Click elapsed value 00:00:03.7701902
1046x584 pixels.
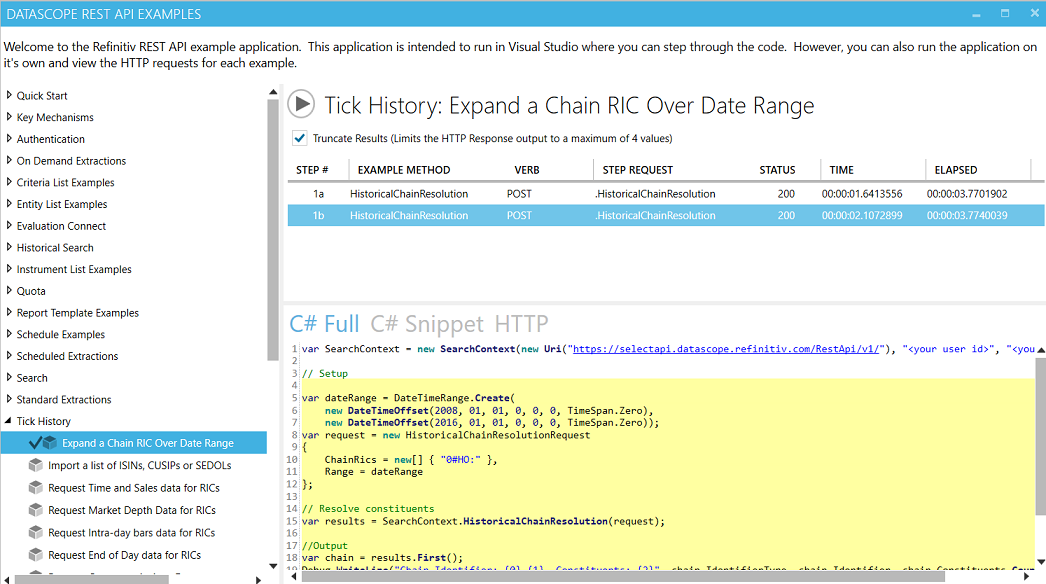pyautogui.click(x=967, y=194)
